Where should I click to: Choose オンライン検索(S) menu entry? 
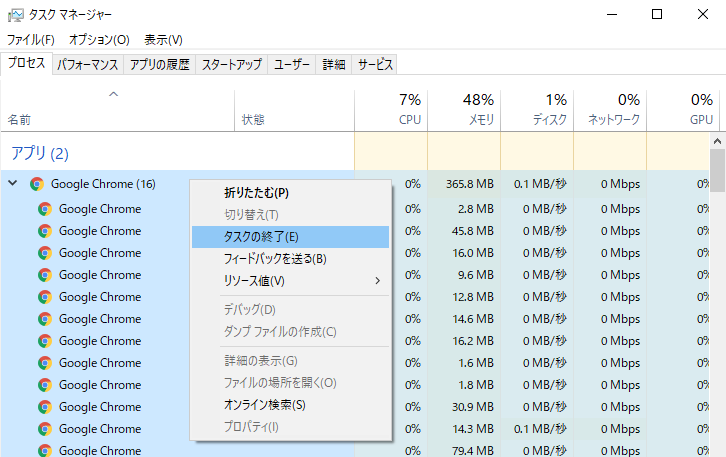(290, 405)
